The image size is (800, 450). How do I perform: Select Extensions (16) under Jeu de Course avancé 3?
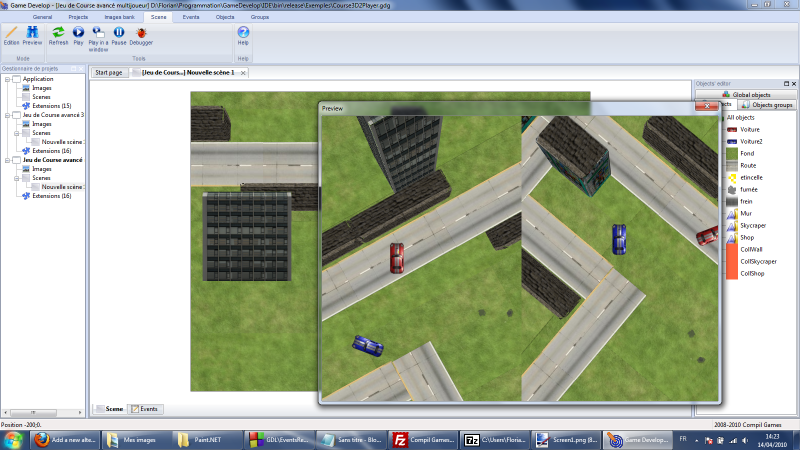[x=52, y=151]
